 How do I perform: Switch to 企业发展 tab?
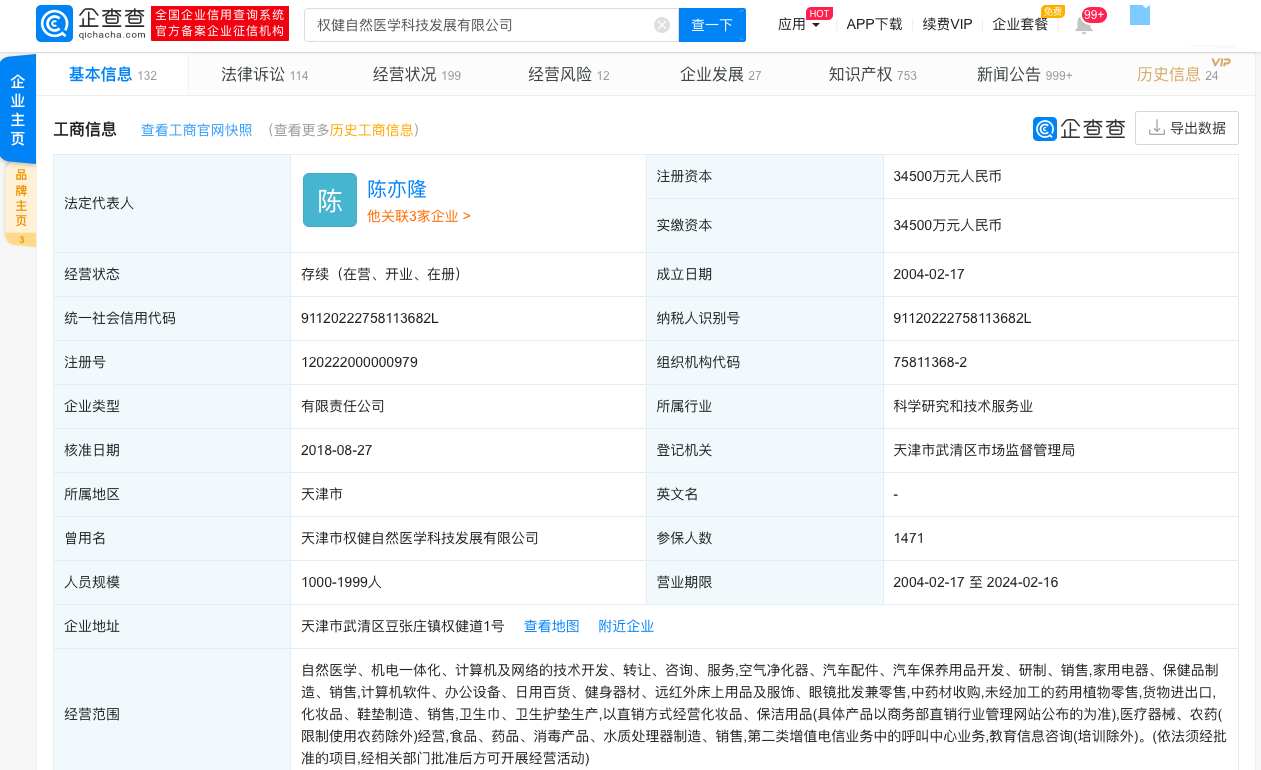[720, 75]
